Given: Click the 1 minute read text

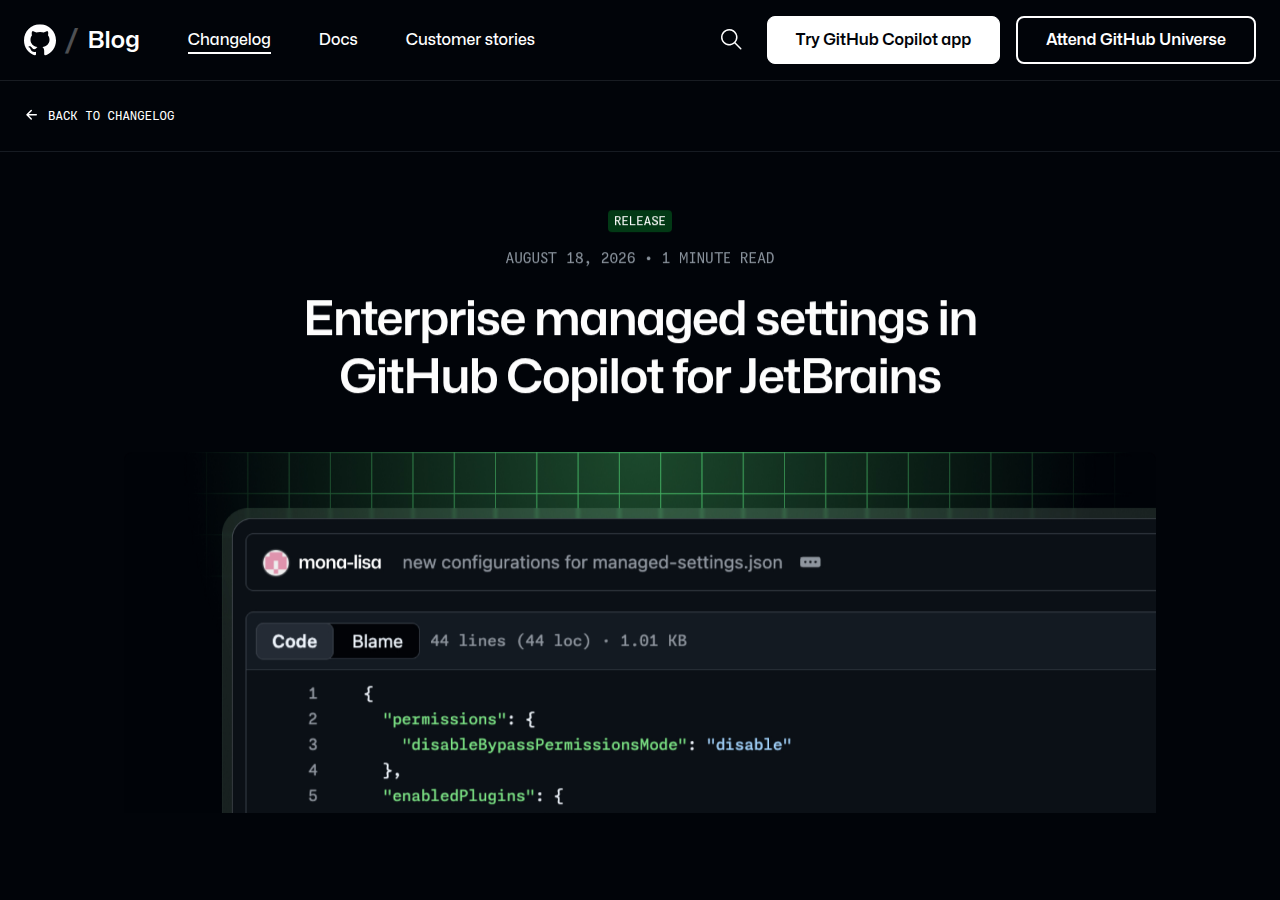Looking at the screenshot, I should click(x=718, y=258).
